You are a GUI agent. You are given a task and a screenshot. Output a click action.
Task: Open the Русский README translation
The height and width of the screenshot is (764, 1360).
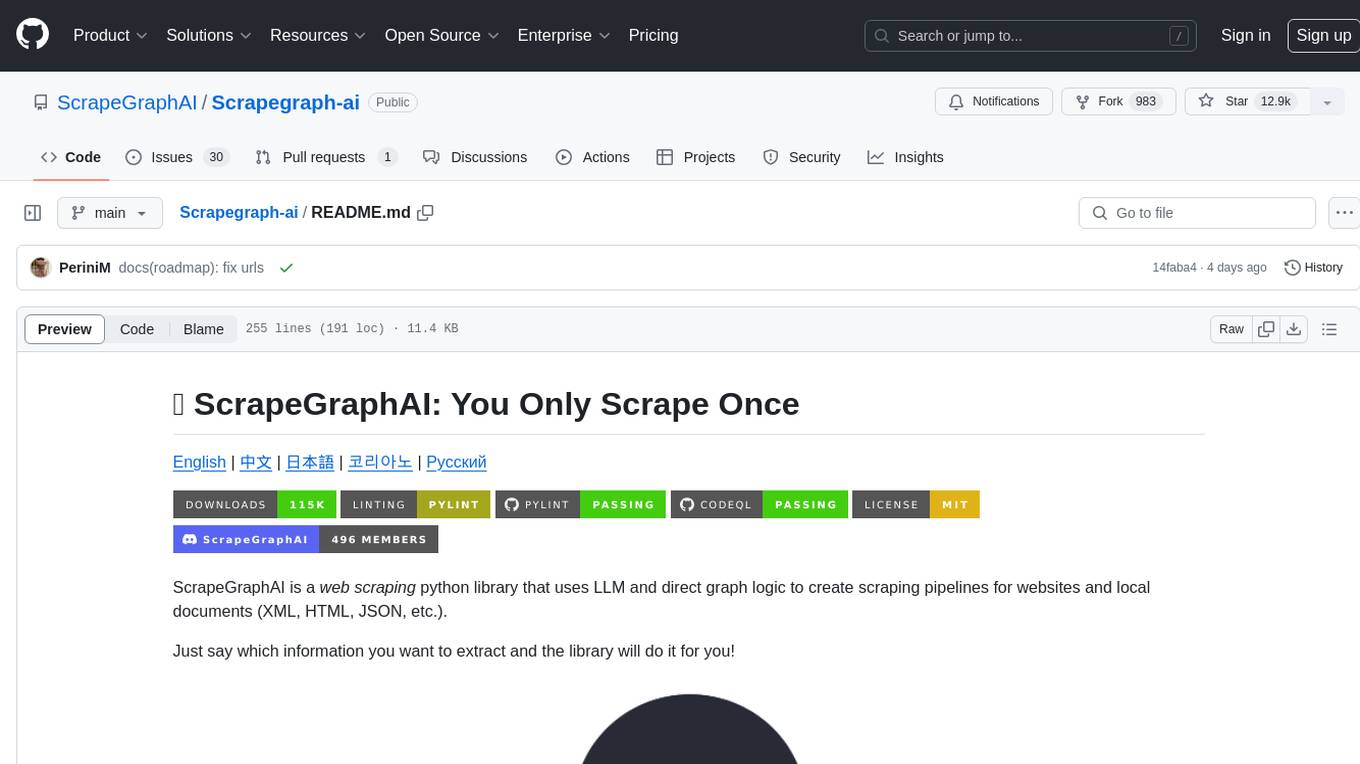click(456, 462)
